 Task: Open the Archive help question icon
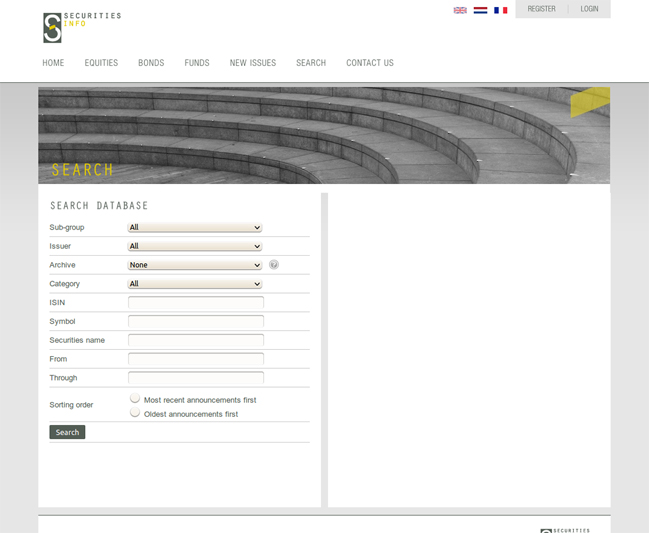(274, 264)
